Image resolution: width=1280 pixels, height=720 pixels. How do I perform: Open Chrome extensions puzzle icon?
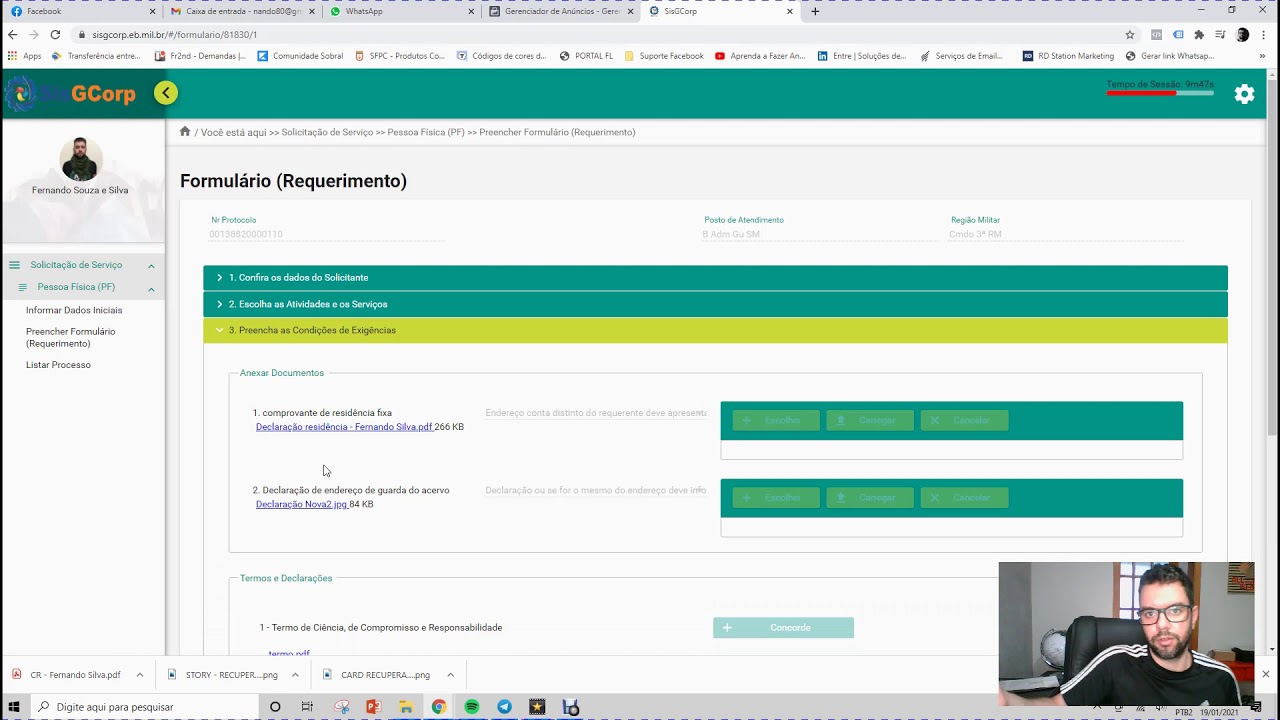1199,34
